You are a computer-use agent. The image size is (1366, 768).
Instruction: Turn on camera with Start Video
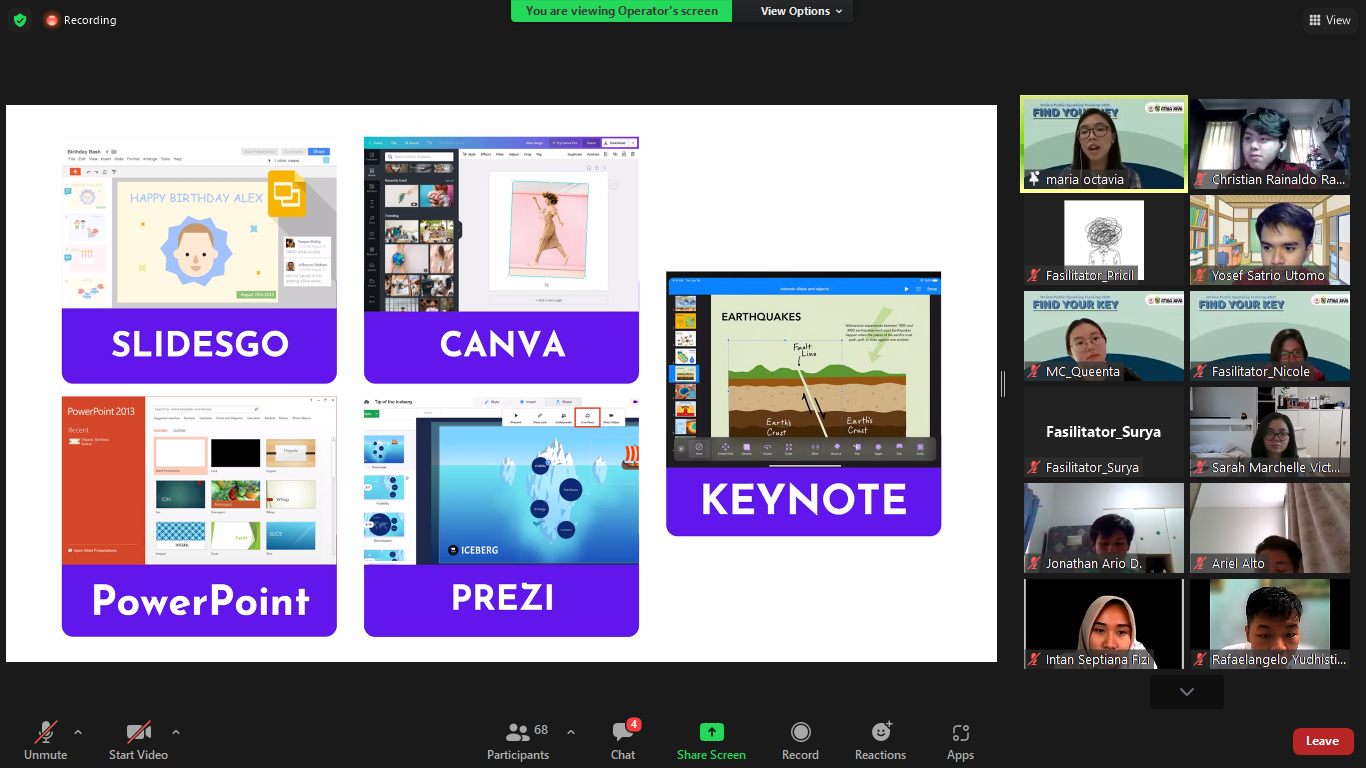[138, 740]
